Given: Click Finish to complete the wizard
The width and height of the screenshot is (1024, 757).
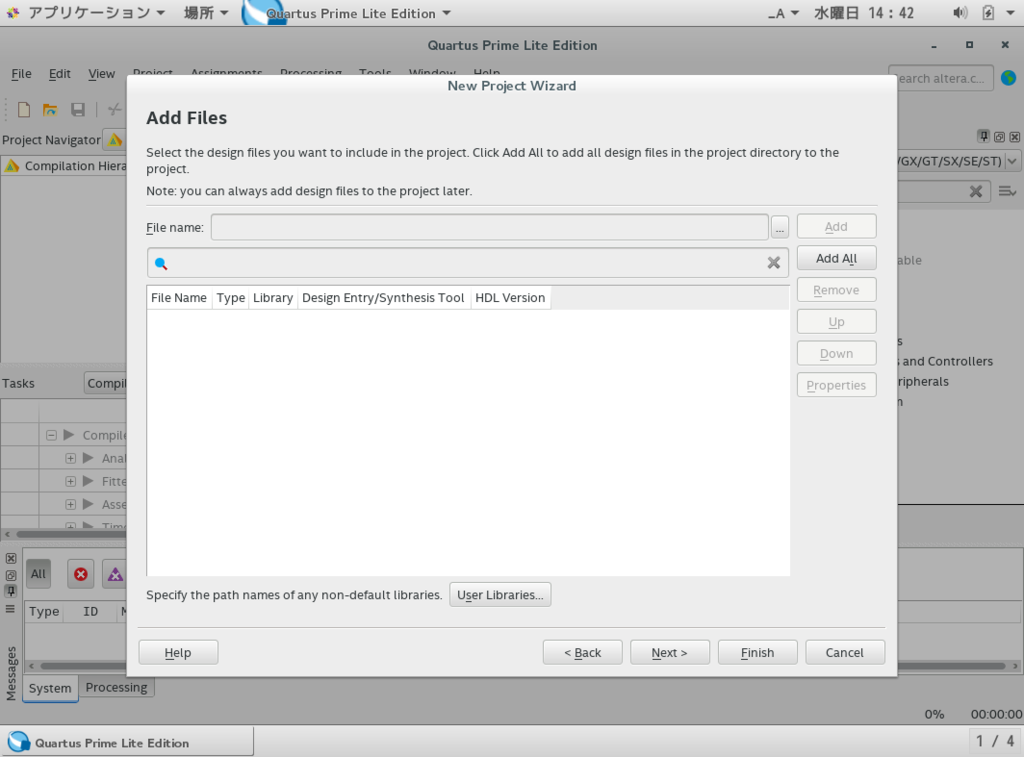Looking at the screenshot, I should point(758,652).
